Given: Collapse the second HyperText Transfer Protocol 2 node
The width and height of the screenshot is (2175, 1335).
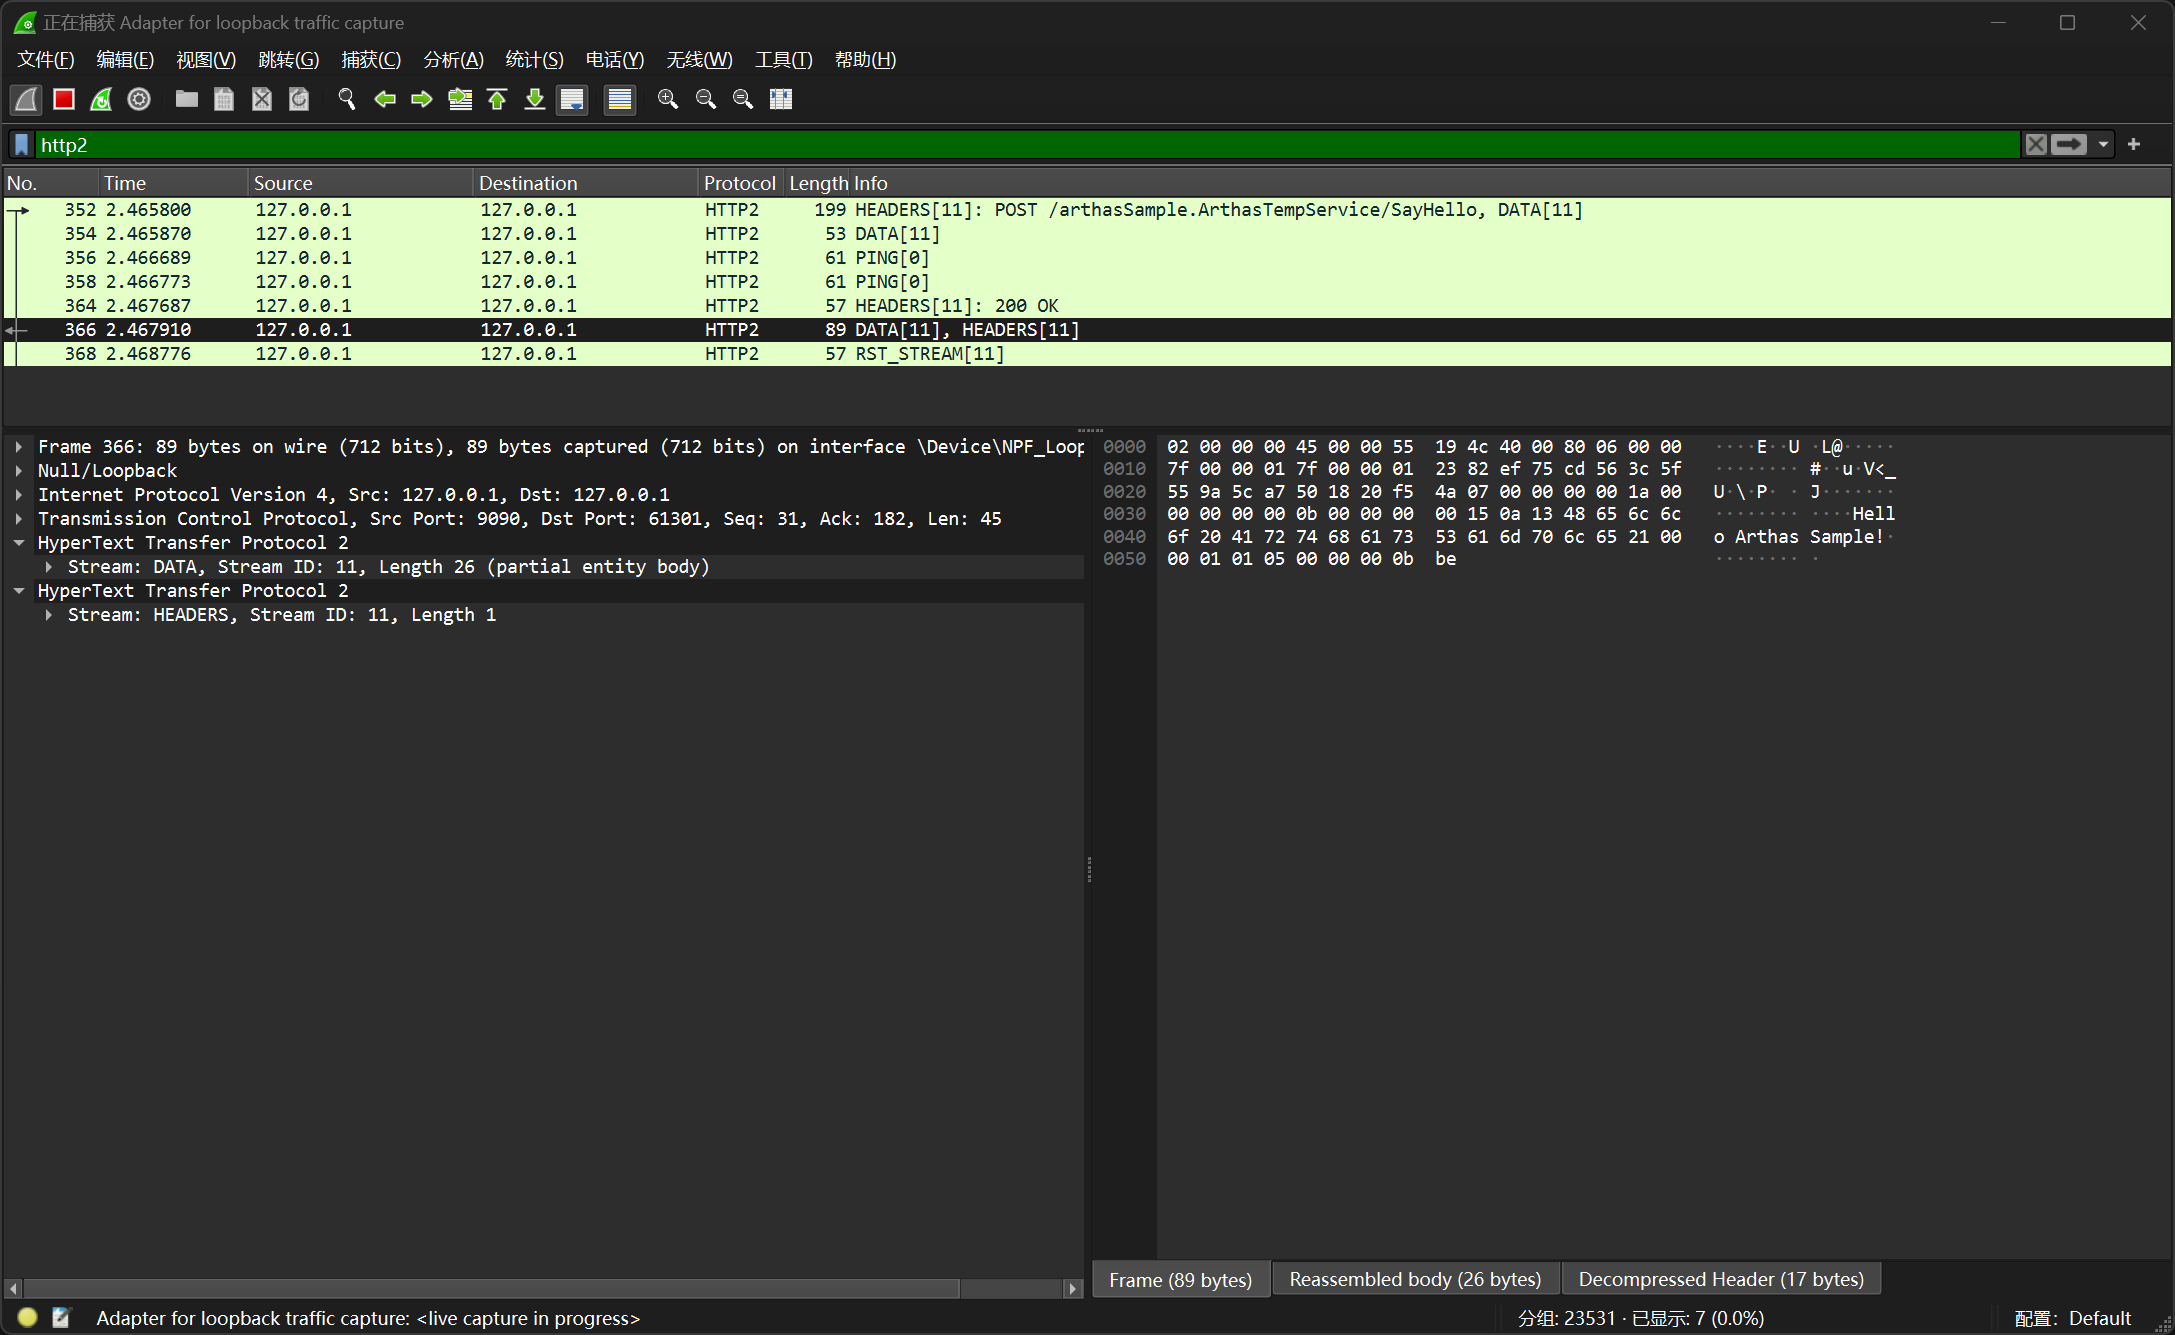Looking at the screenshot, I should tap(19, 591).
